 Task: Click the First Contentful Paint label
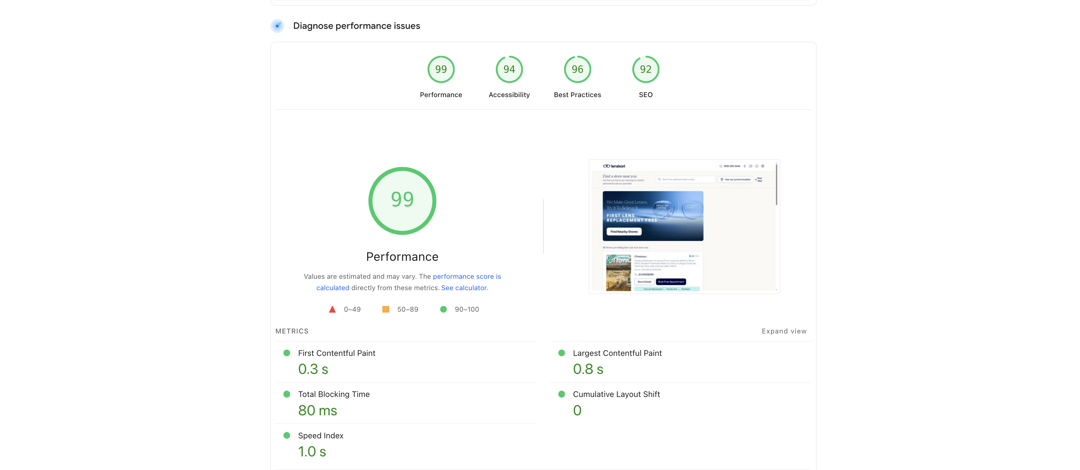pos(337,353)
